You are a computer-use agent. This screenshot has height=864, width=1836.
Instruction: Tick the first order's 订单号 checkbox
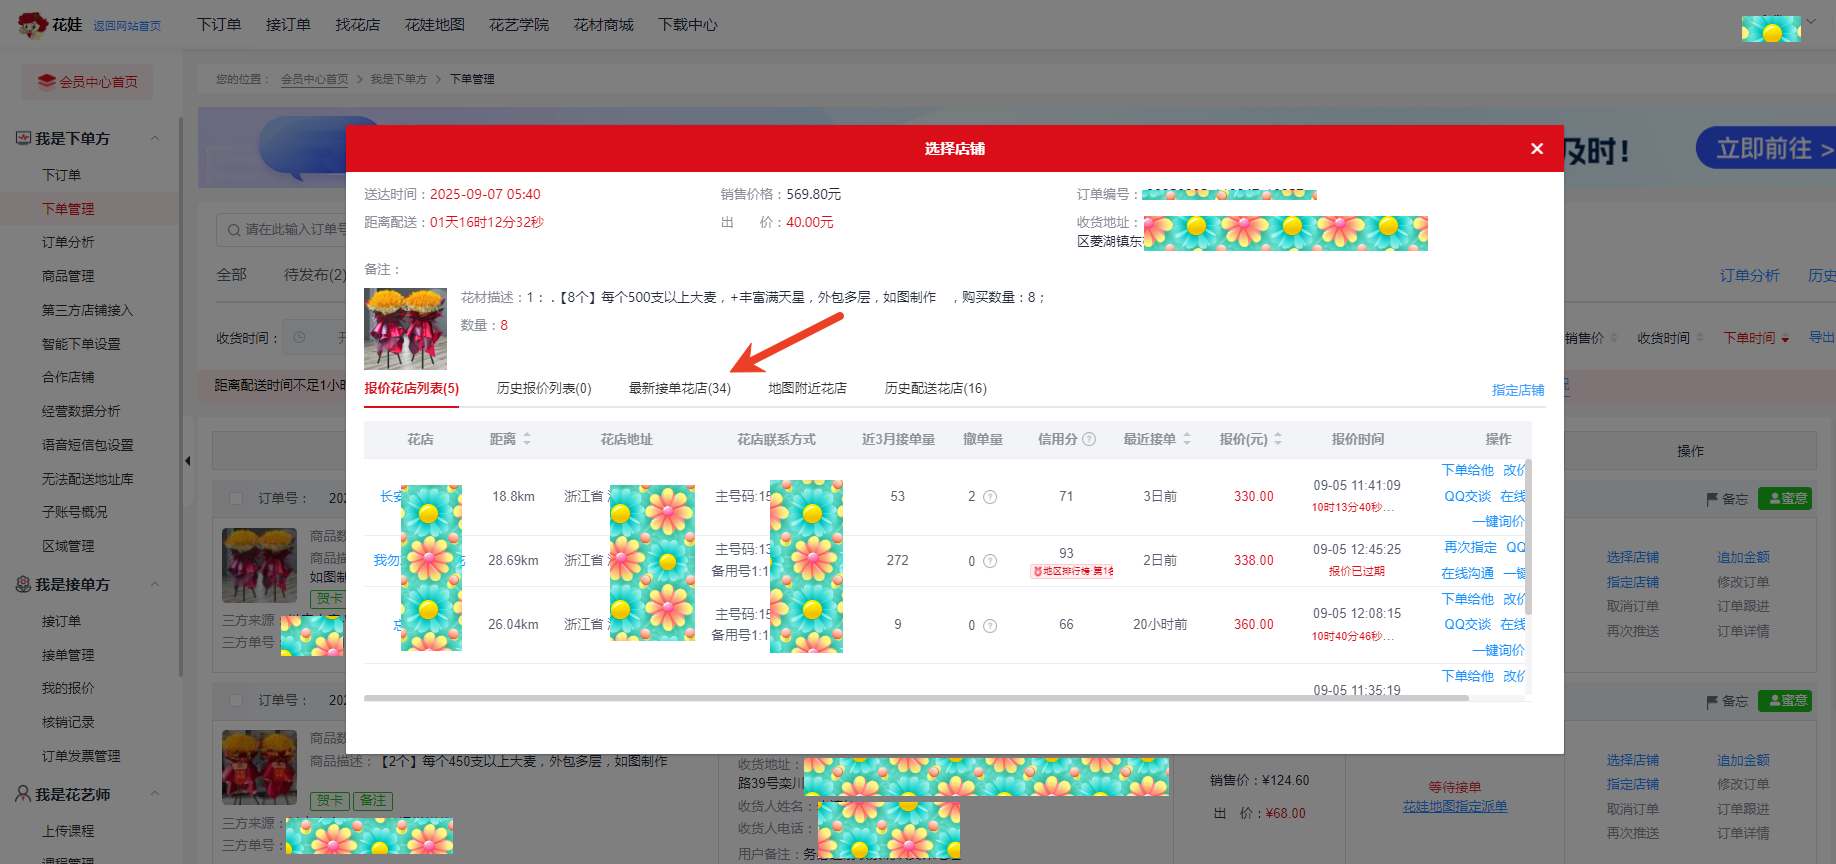click(236, 498)
